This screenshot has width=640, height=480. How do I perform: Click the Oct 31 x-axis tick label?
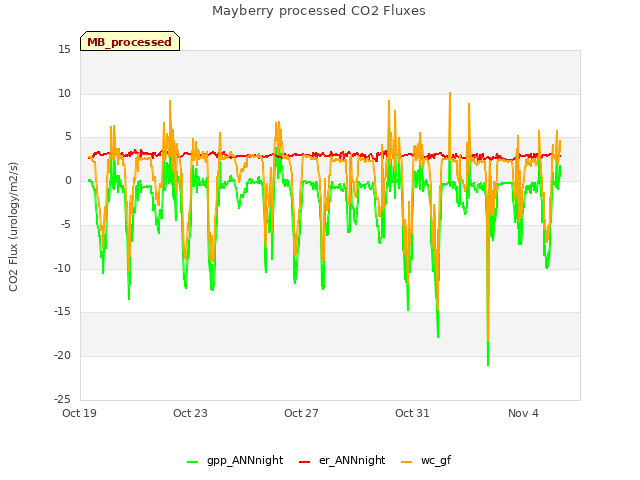point(412,413)
